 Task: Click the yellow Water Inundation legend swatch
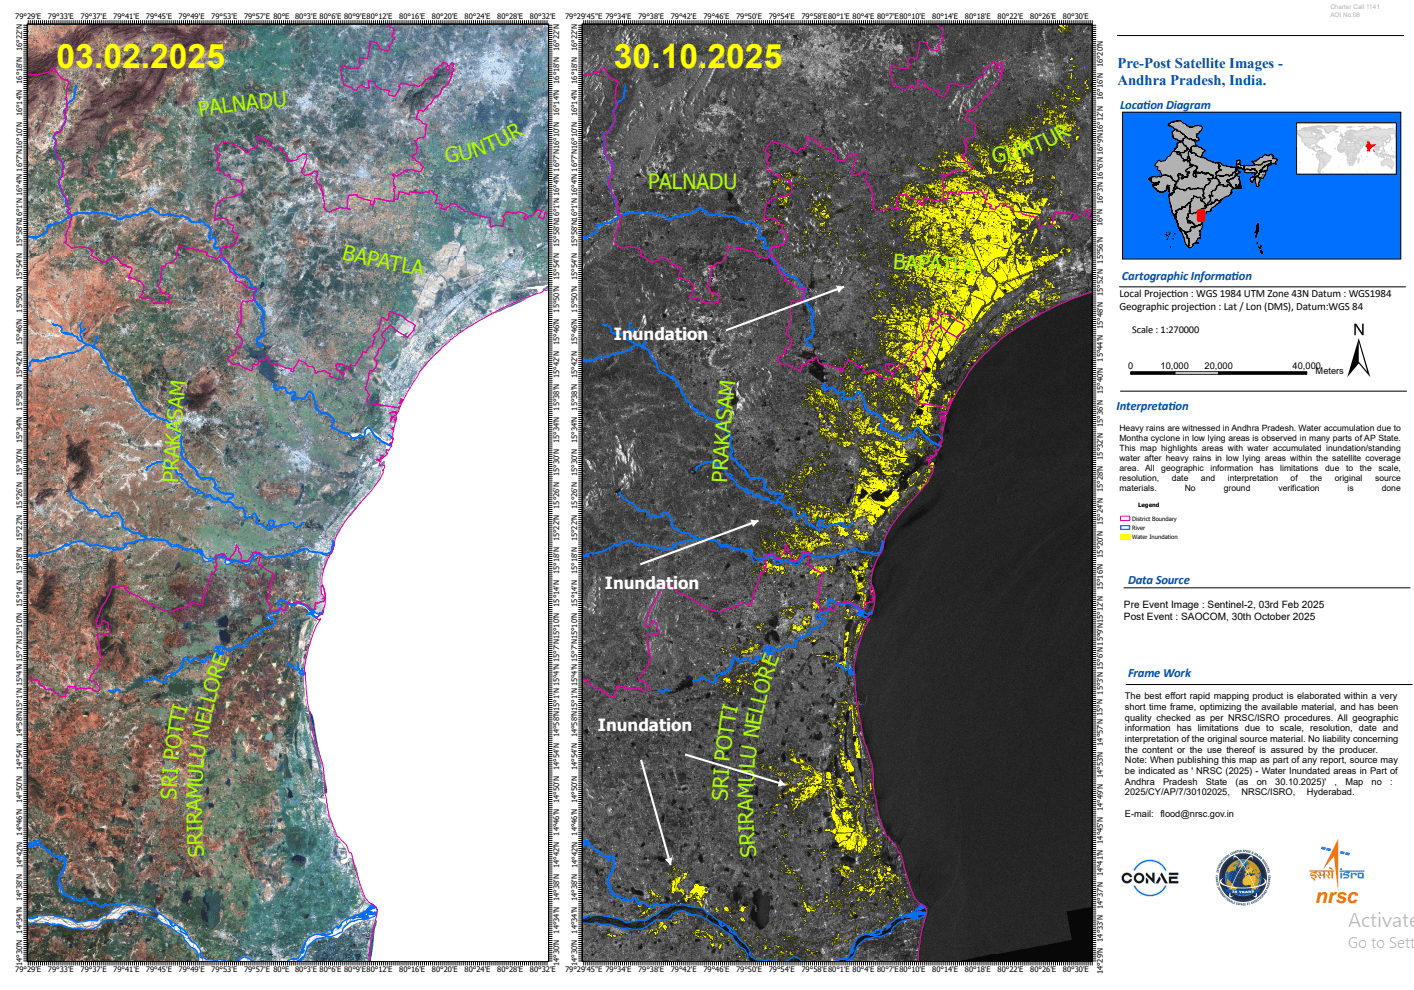(x=1125, y=537)
